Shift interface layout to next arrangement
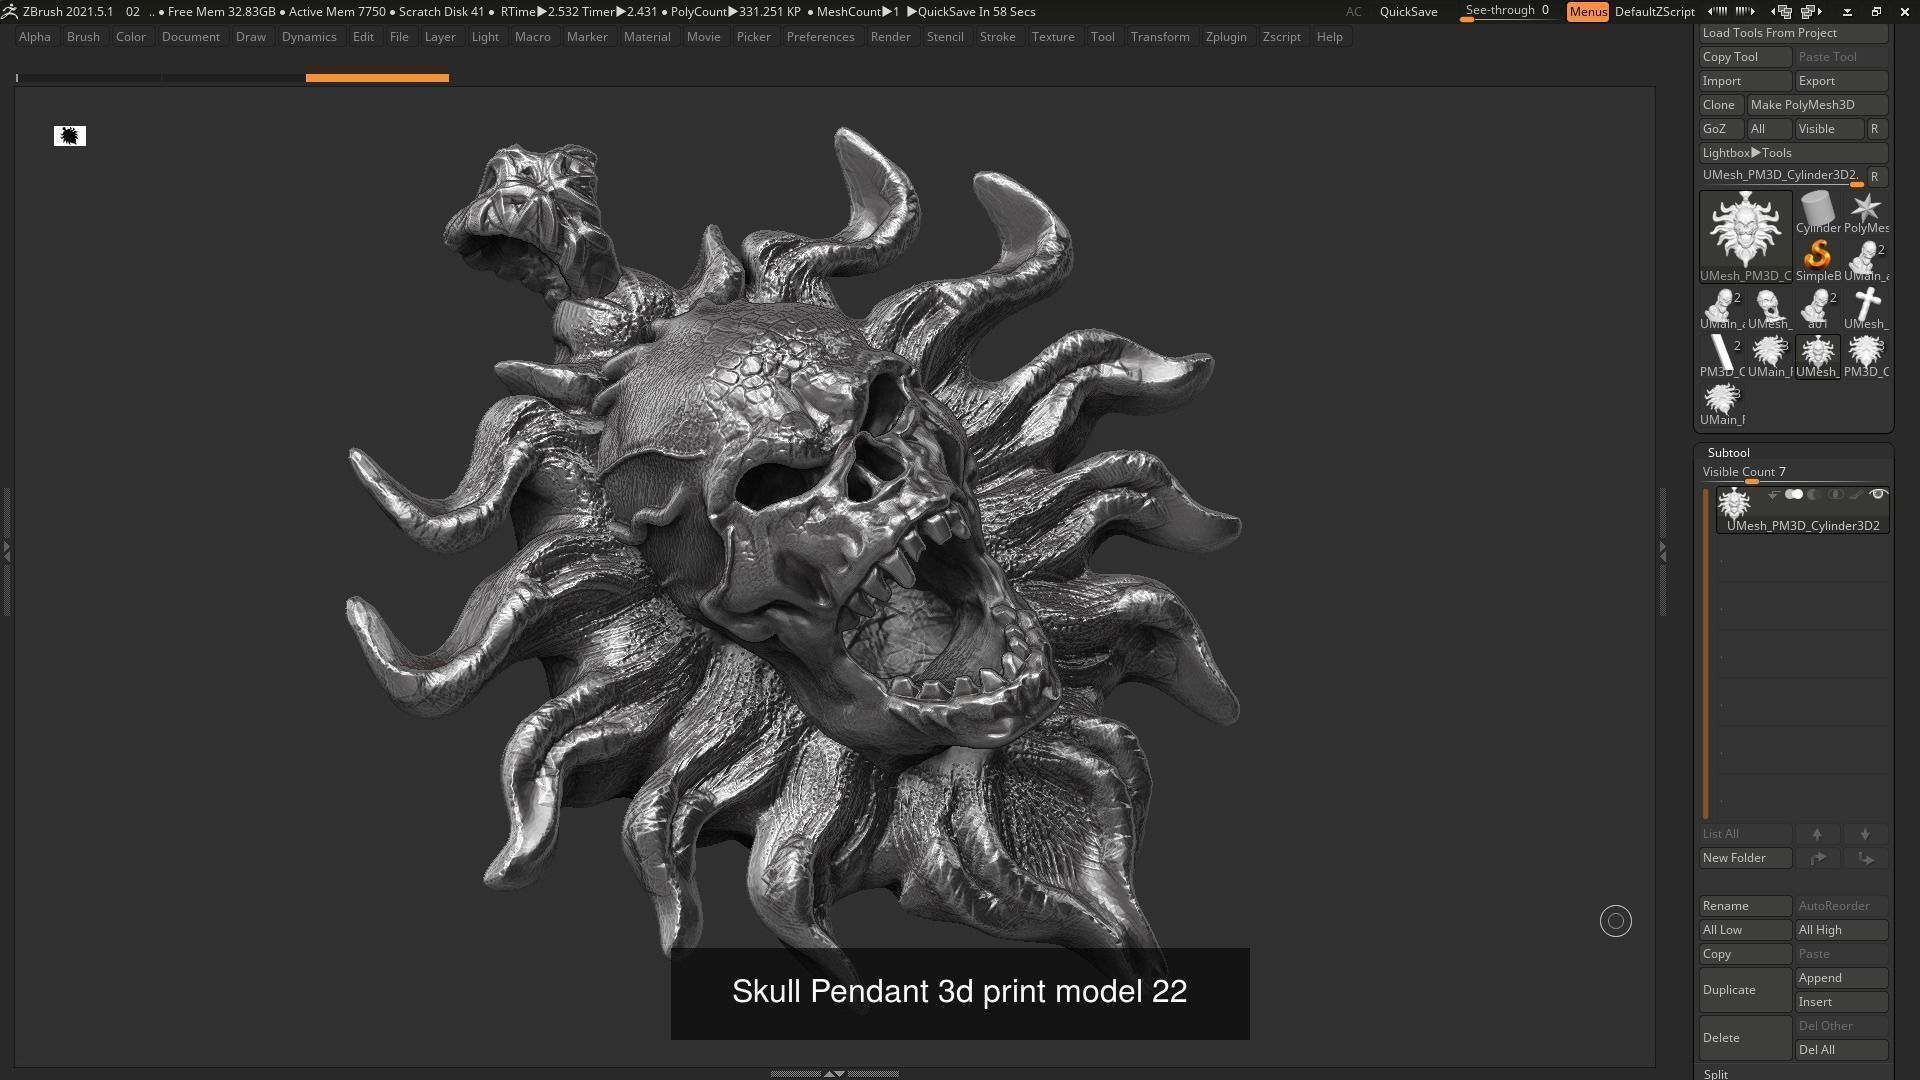This screenshot has width=1920, height=1080. click(x=1745, y=12)
